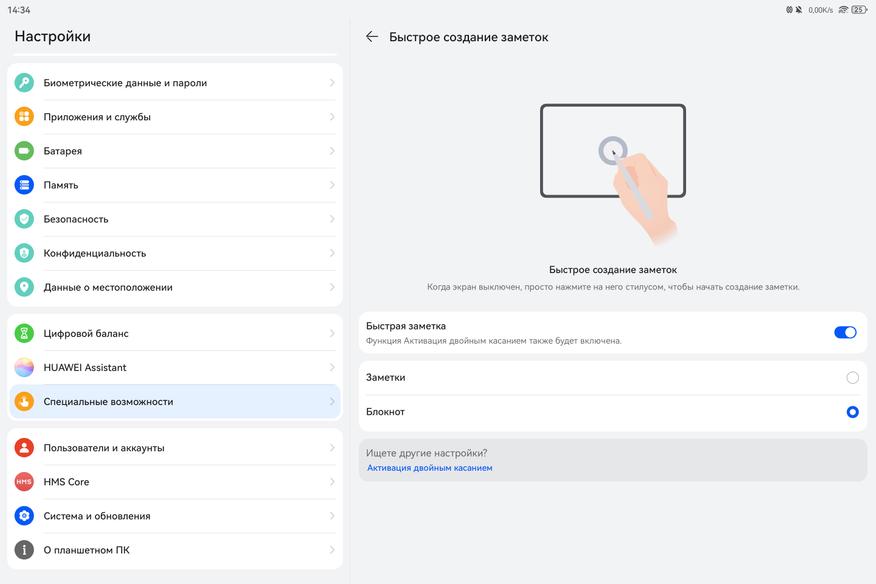Click the Безопасность shield icon
Screen dimensions: 876x584
coord(24,219)
